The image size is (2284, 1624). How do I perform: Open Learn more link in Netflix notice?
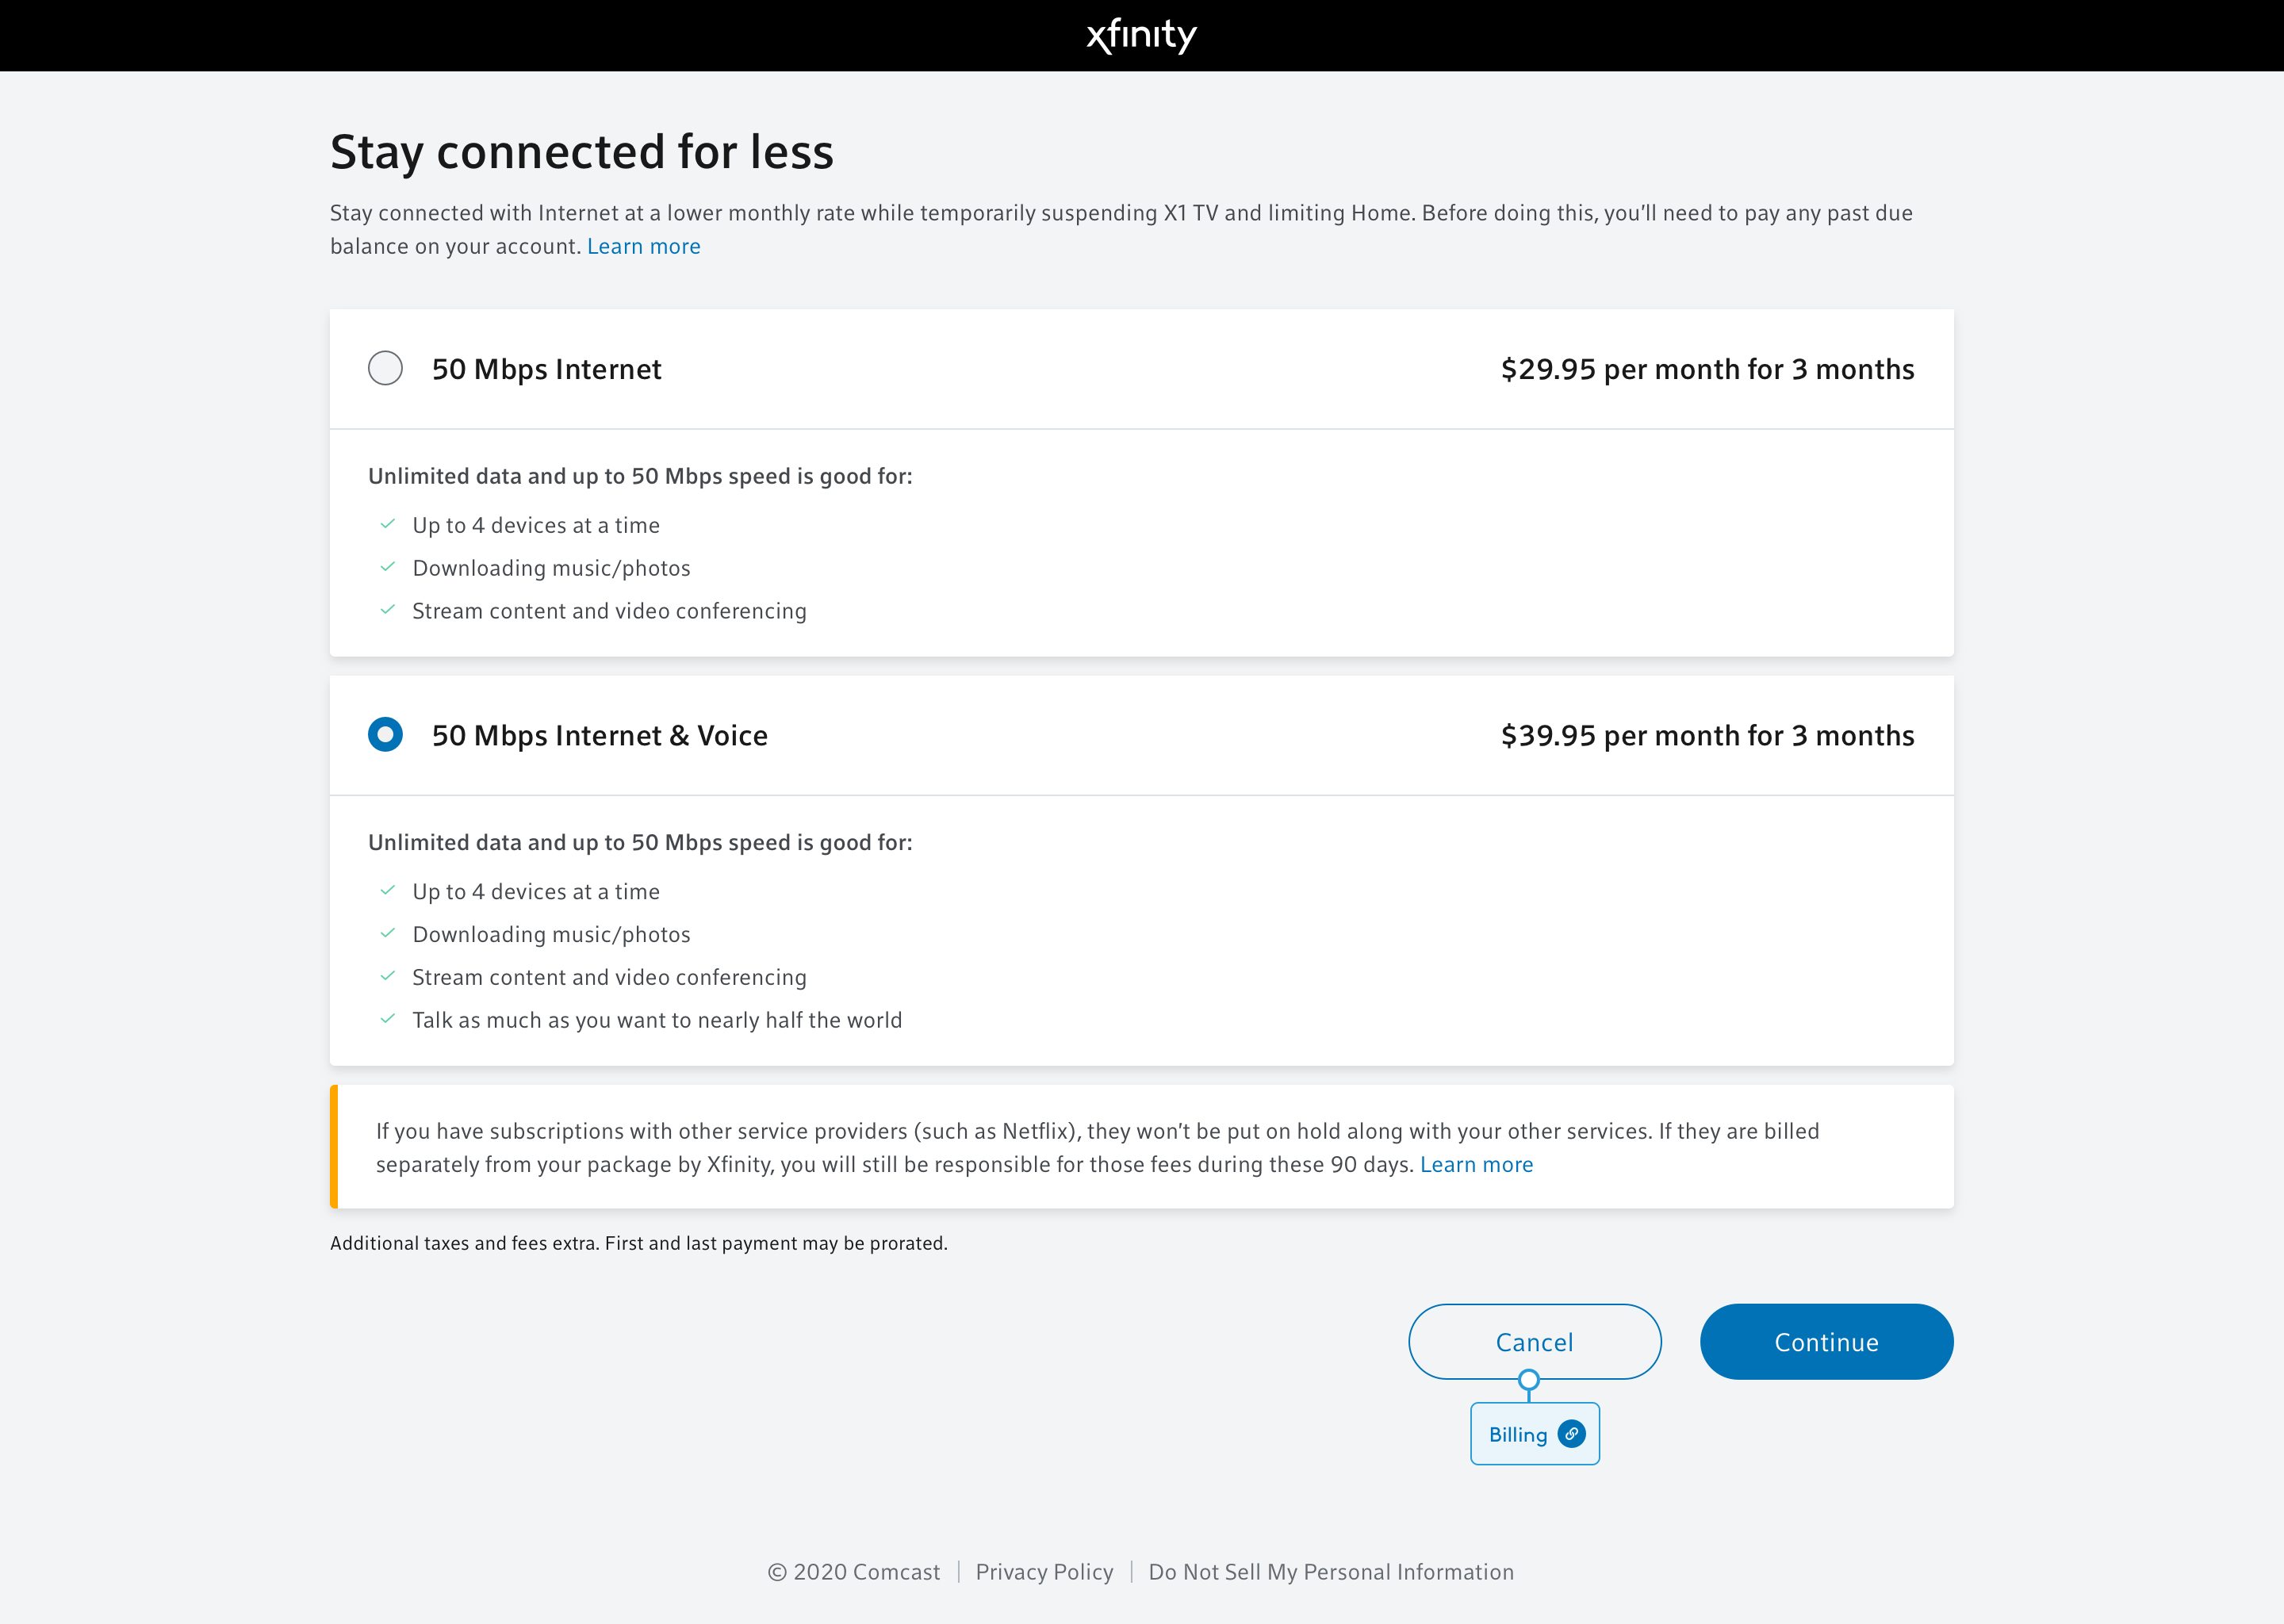[1476, 1164]
